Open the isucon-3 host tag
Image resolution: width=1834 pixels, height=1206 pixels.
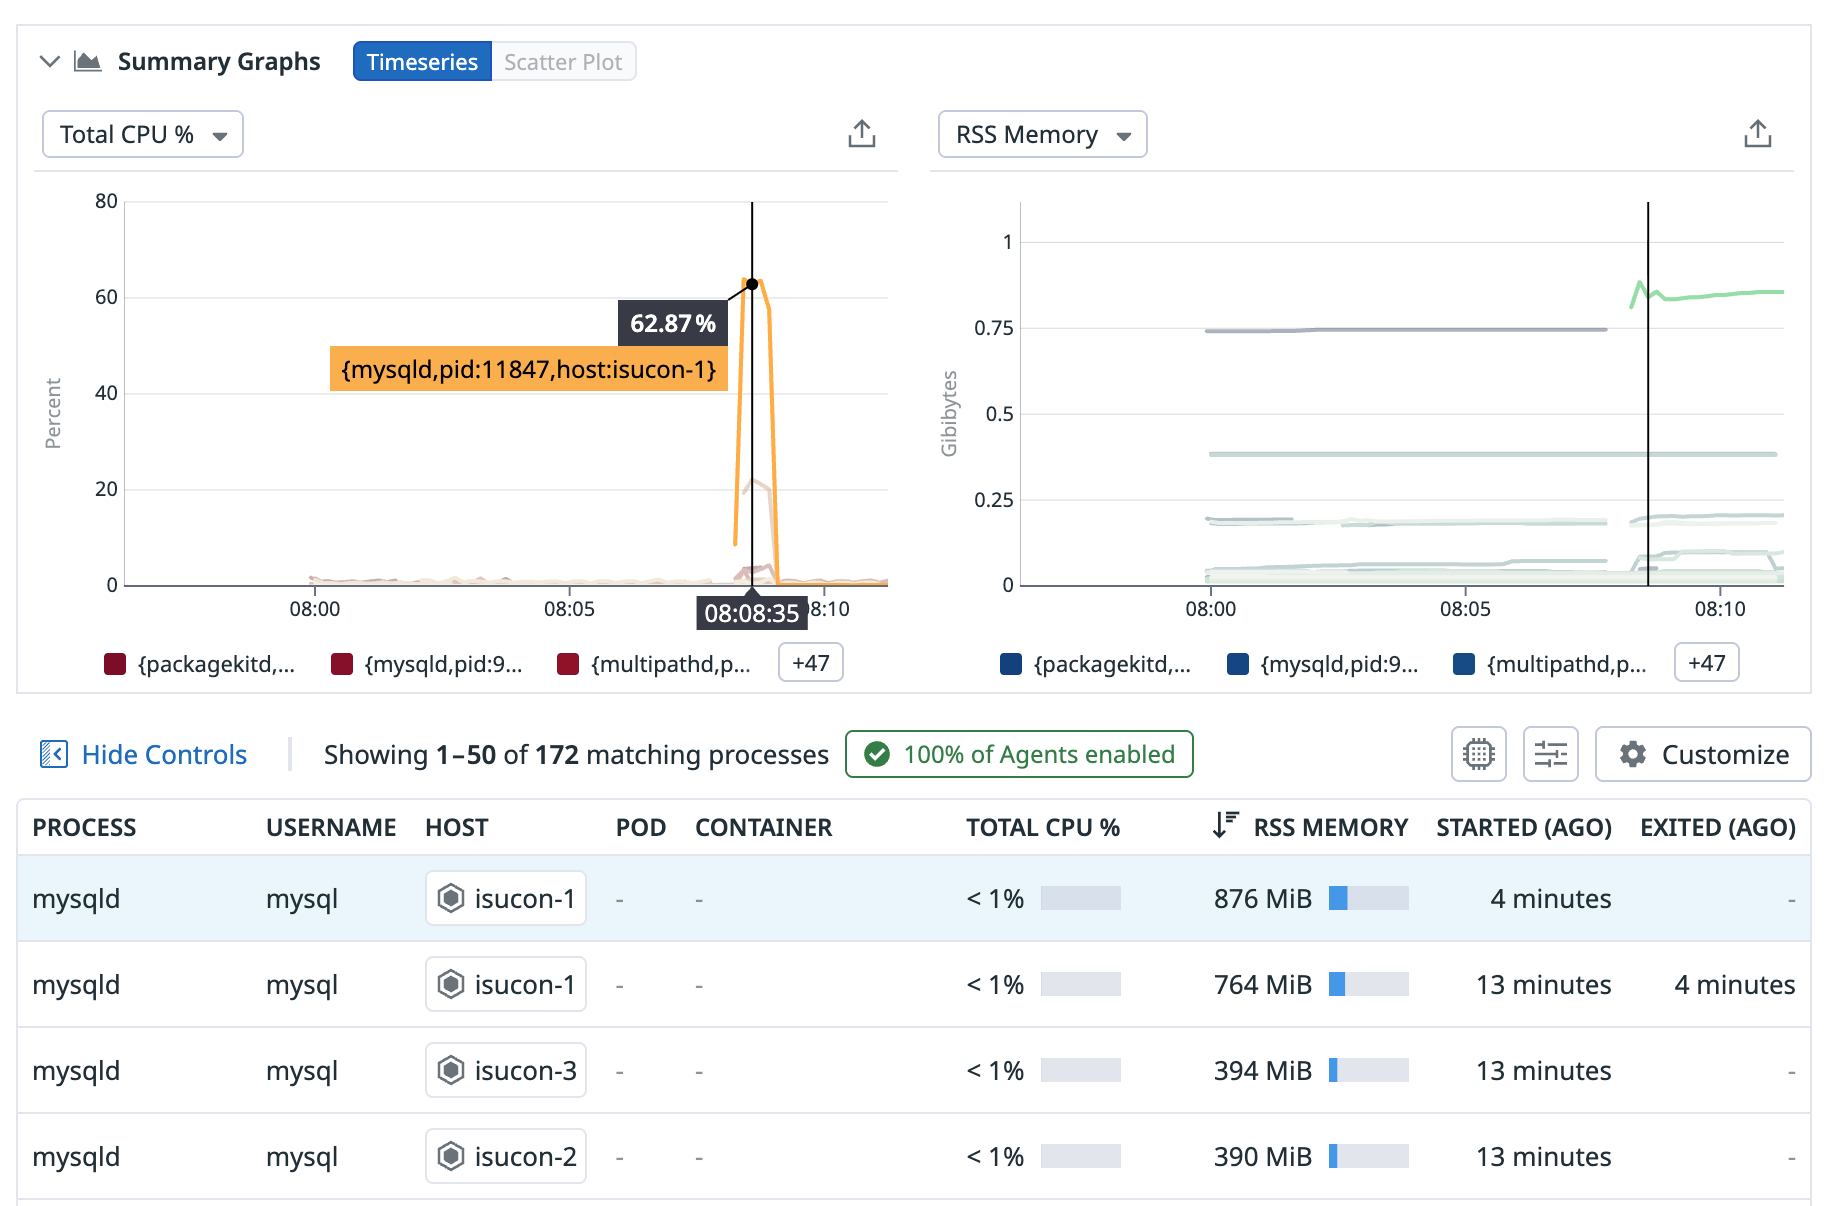(x=506, y=1070)
